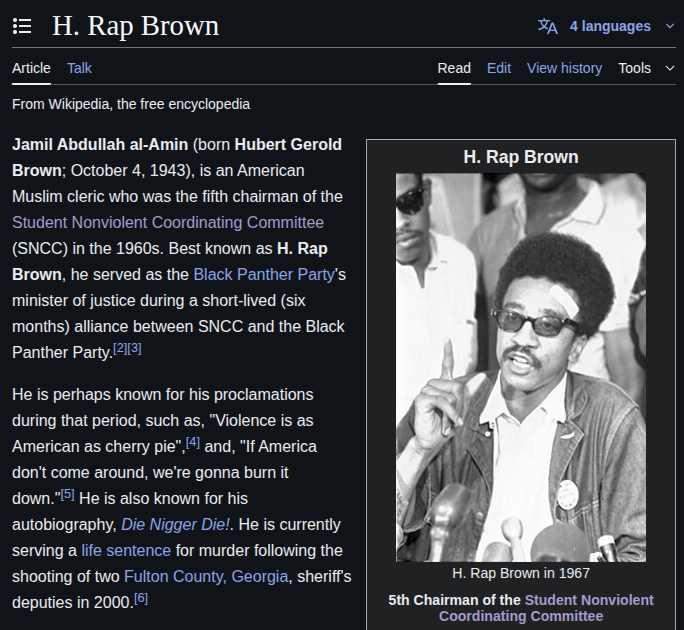684x630 pixels.
Task: Jump to citation reference [5]
Action: pos(68,494)
